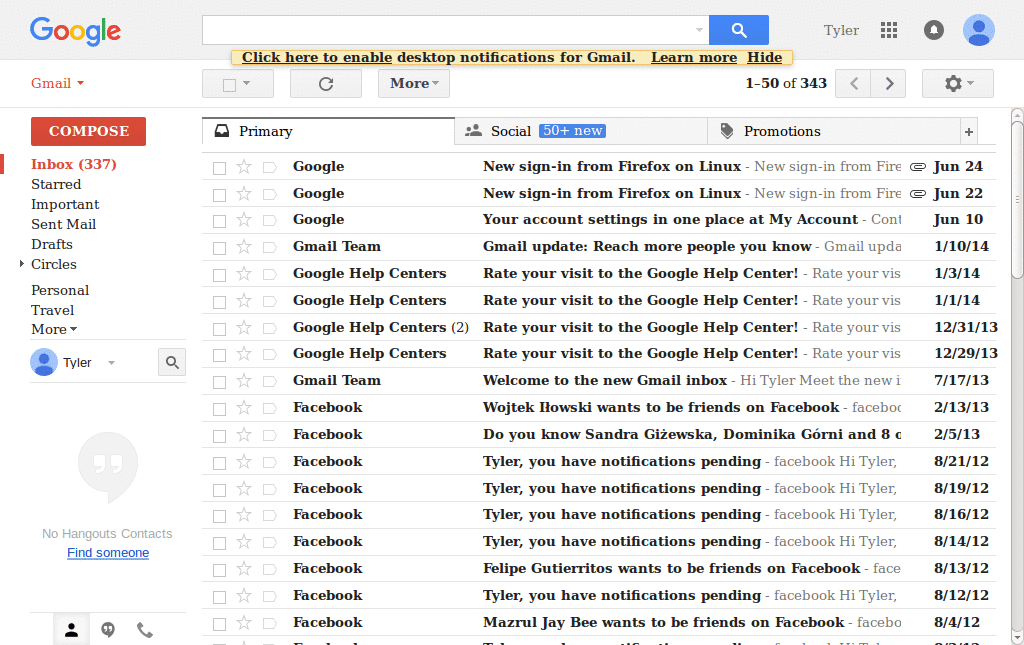Check the Facebook 8/21/12 email
Screen dimensions: 1024x645
pyautogui.click(x=219, y=462)
